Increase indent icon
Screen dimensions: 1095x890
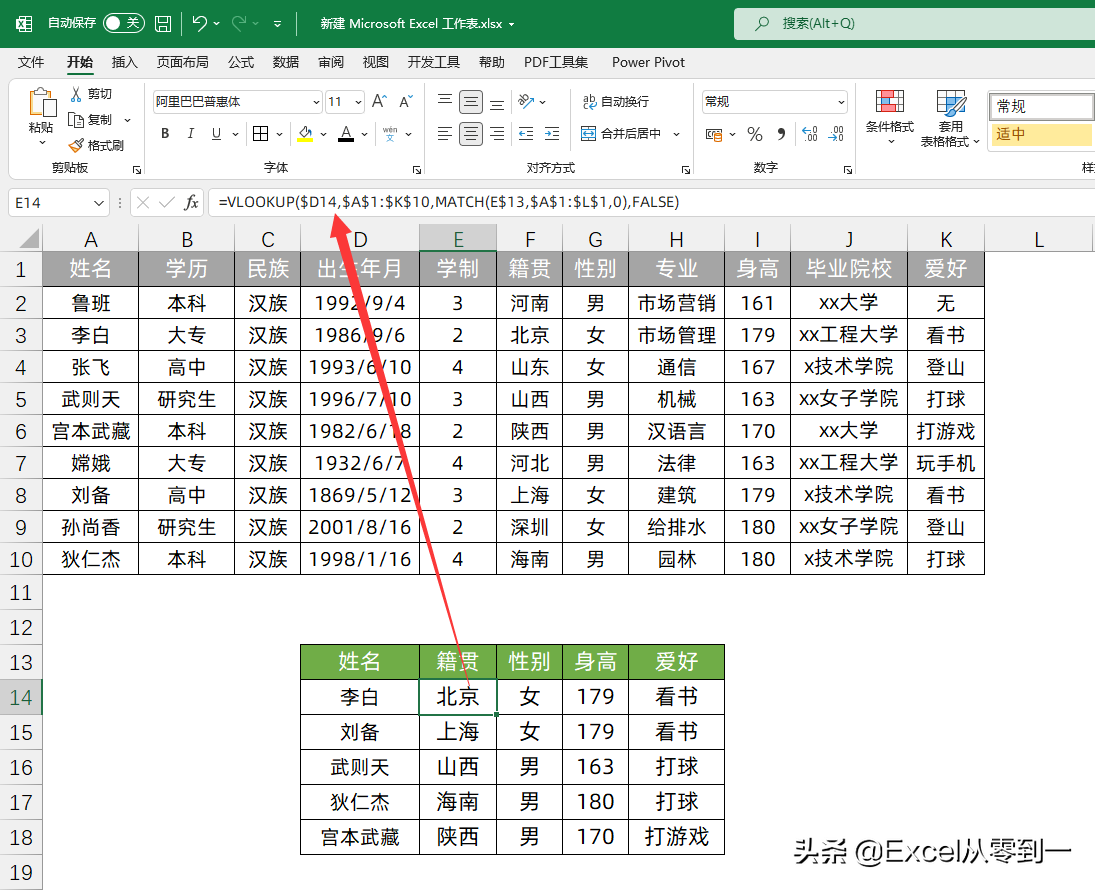point(552,133)
